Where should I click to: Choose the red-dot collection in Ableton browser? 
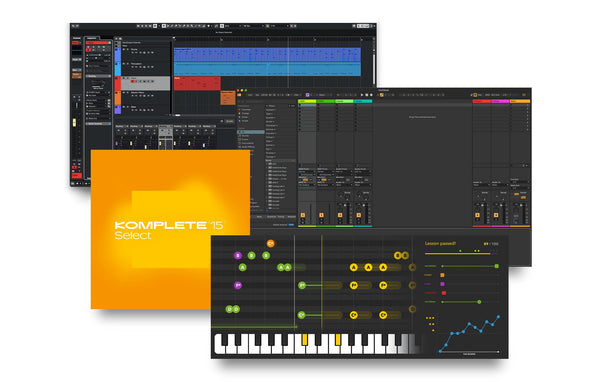pos(245,109)
